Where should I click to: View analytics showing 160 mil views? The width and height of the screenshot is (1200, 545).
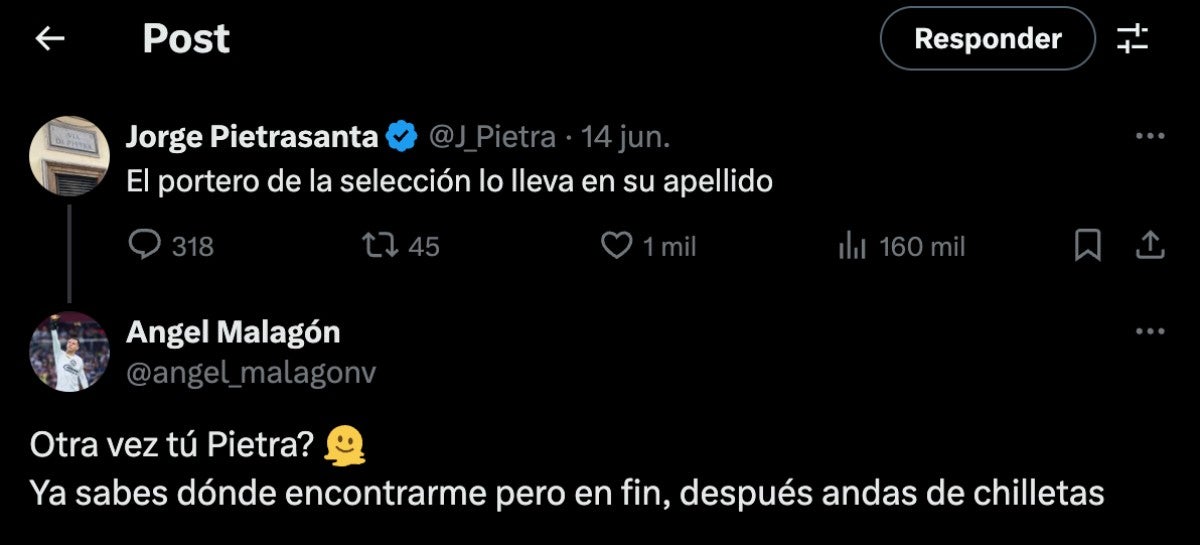coord(850,245)
